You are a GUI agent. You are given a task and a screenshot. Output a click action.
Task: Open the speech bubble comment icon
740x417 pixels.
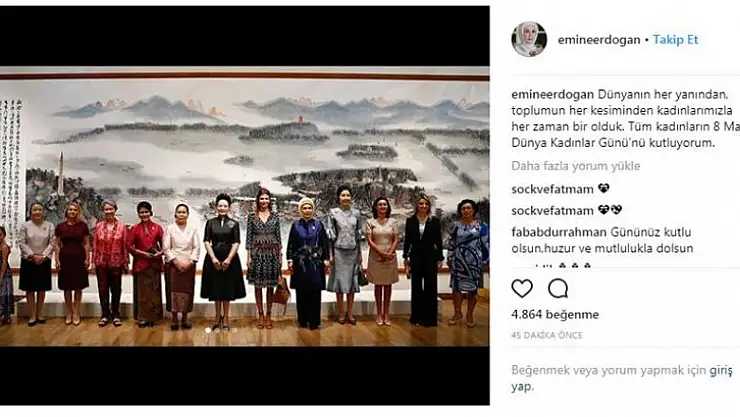pyautogui.click(x=558, y=288)
